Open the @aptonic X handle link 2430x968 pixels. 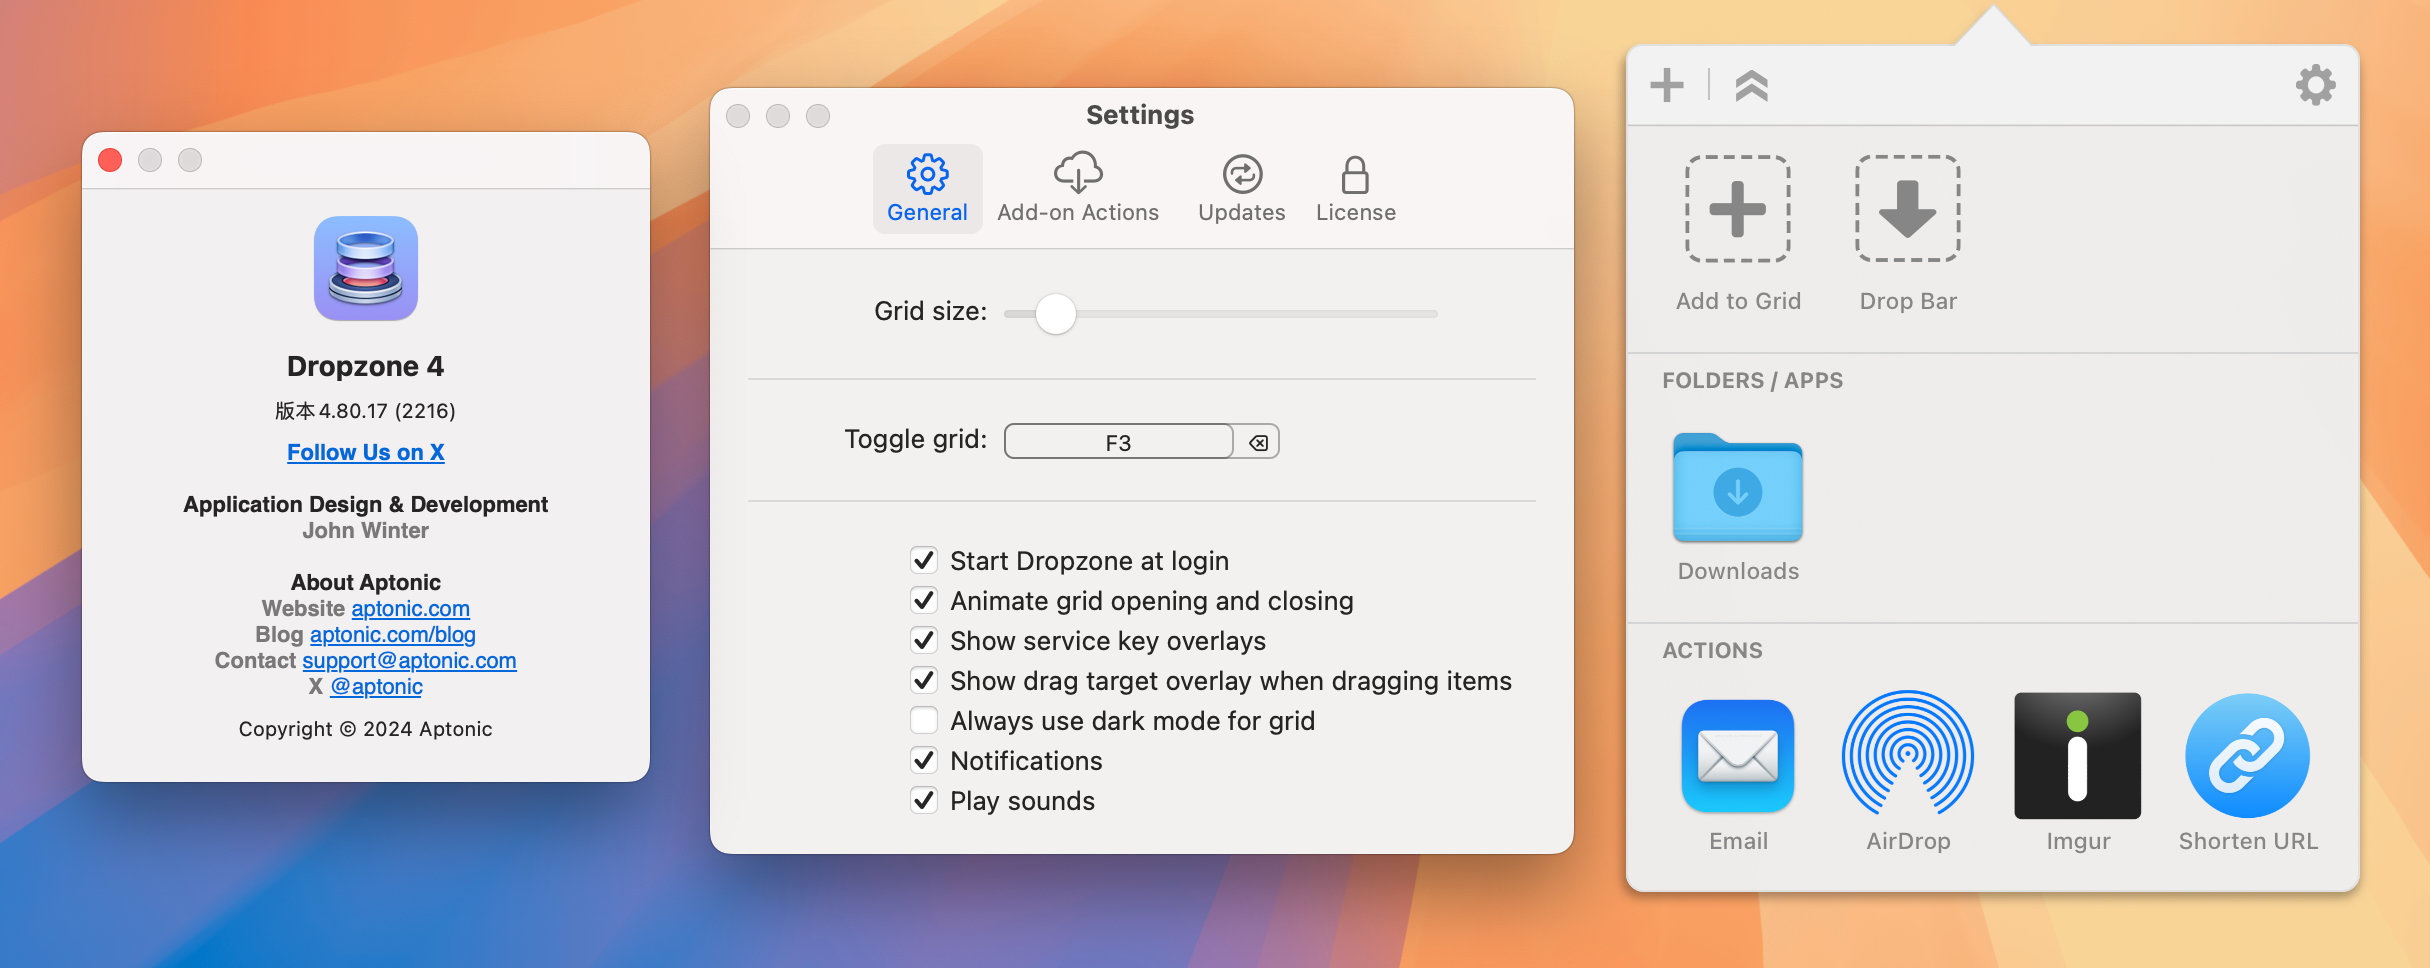tap(376, 686)
